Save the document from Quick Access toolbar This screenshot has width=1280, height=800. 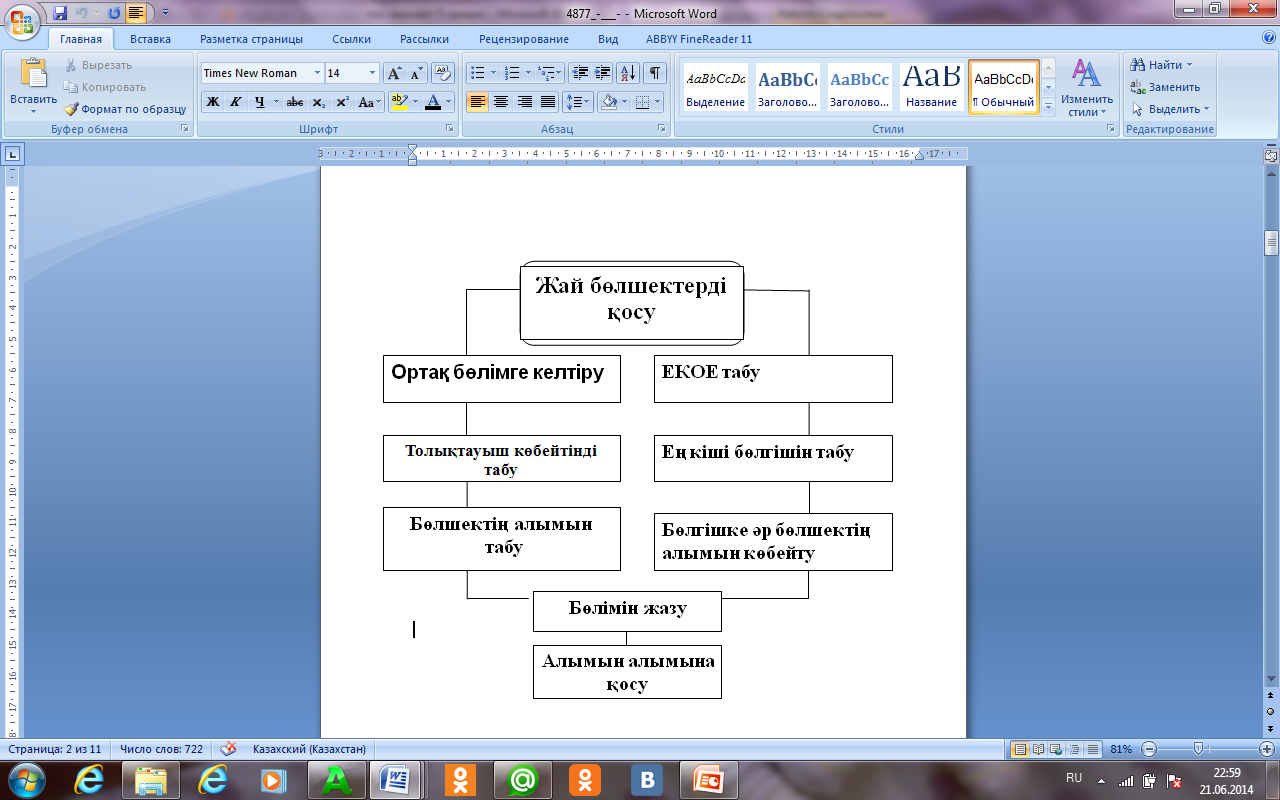60,14
